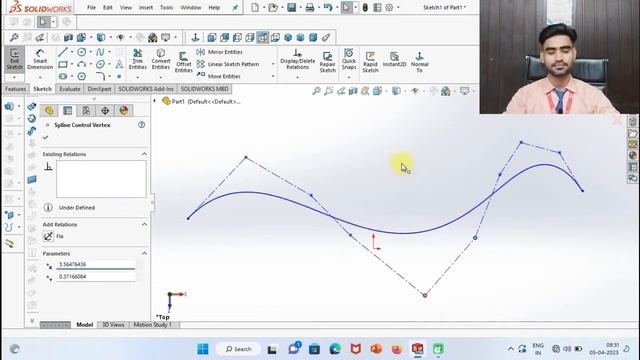Screen dimensions: 640x360
Task: Open the Tools menu
Action: point(166,7)
